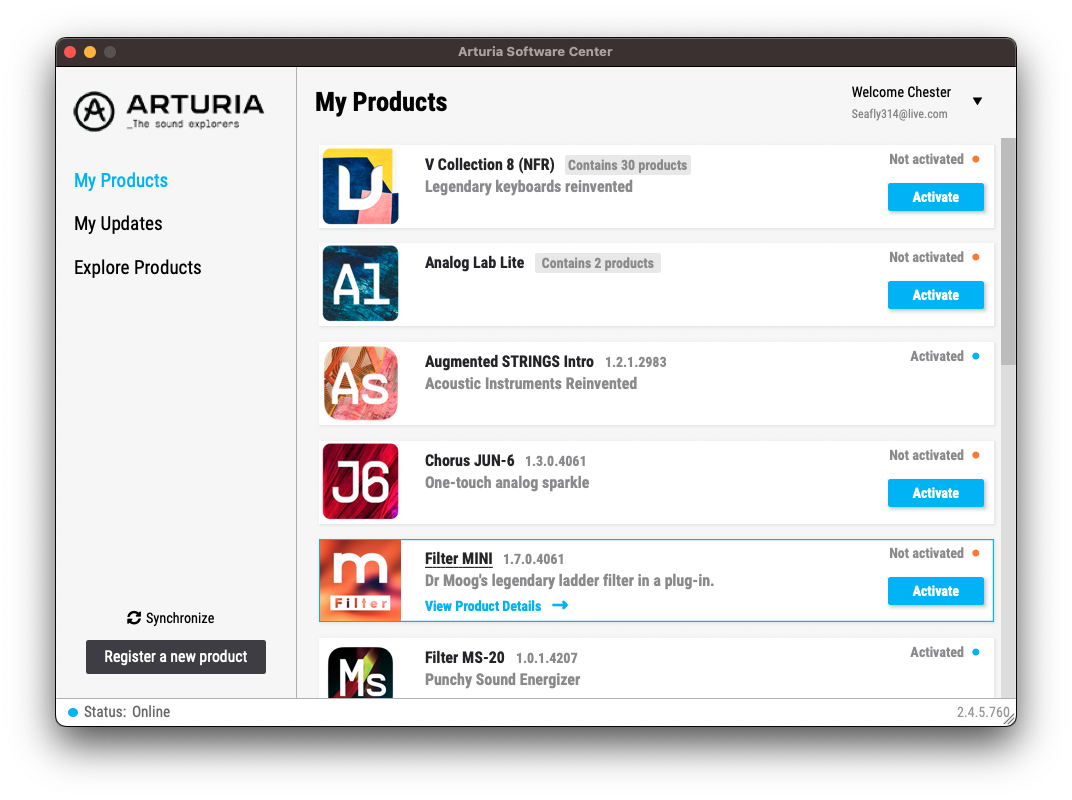Viewport: 1072px width, 800px height.
Task: Click 'Not activated' label for Chorus JUN-6
Action: click(x=926, y=455)
